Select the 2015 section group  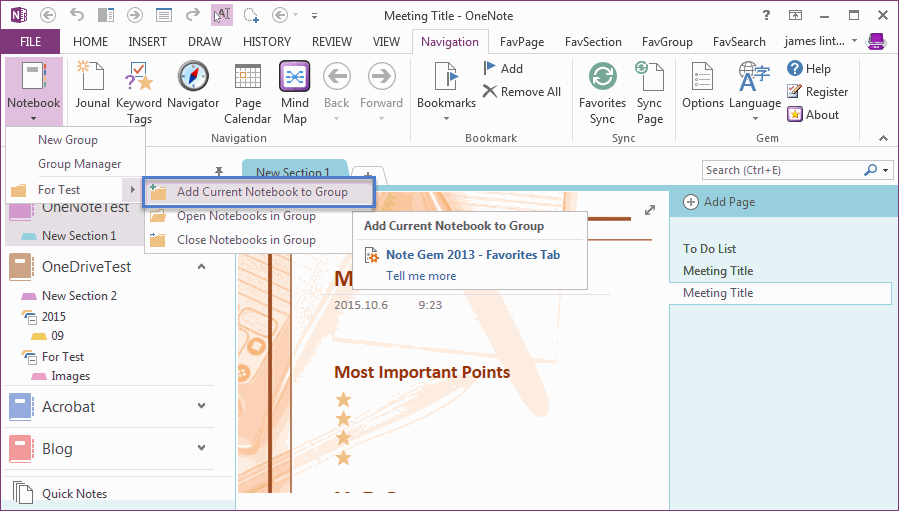tap(53, 317)
